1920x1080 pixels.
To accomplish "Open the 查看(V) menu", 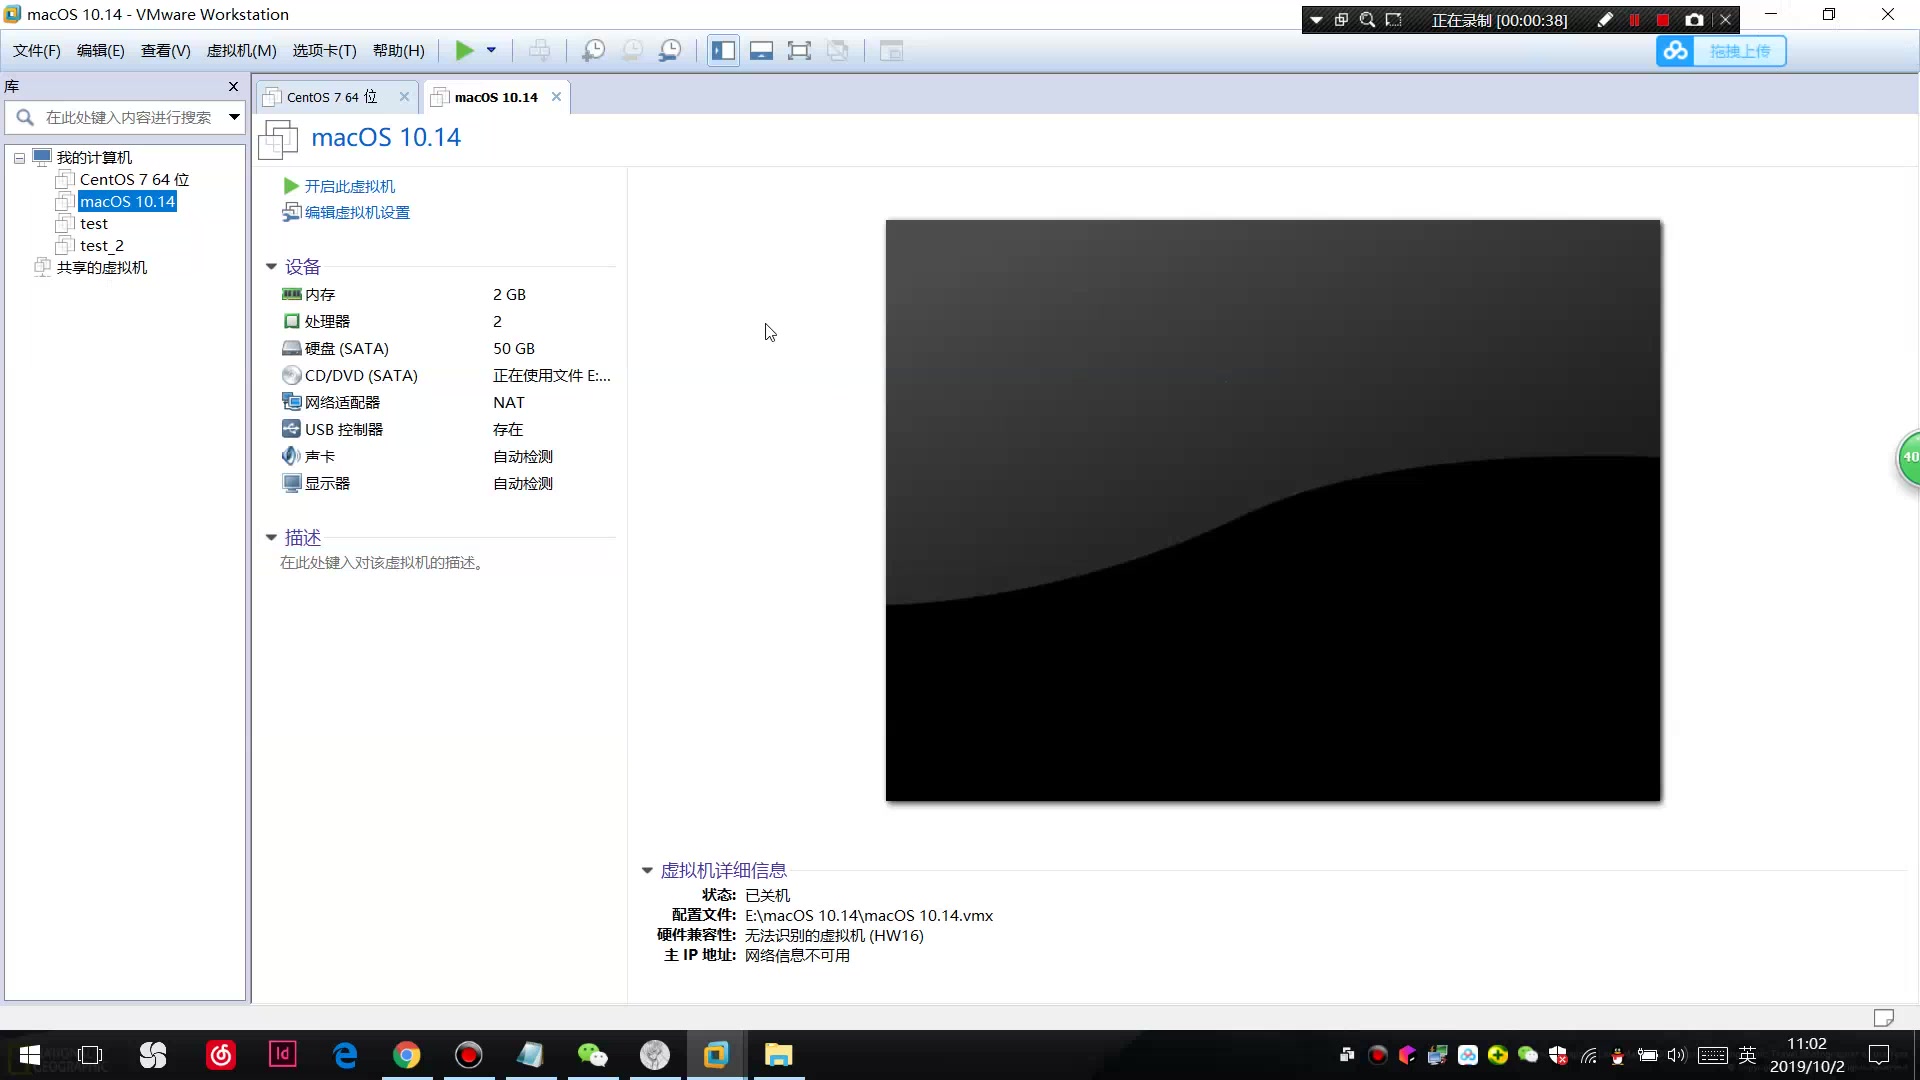I will 165,51.
